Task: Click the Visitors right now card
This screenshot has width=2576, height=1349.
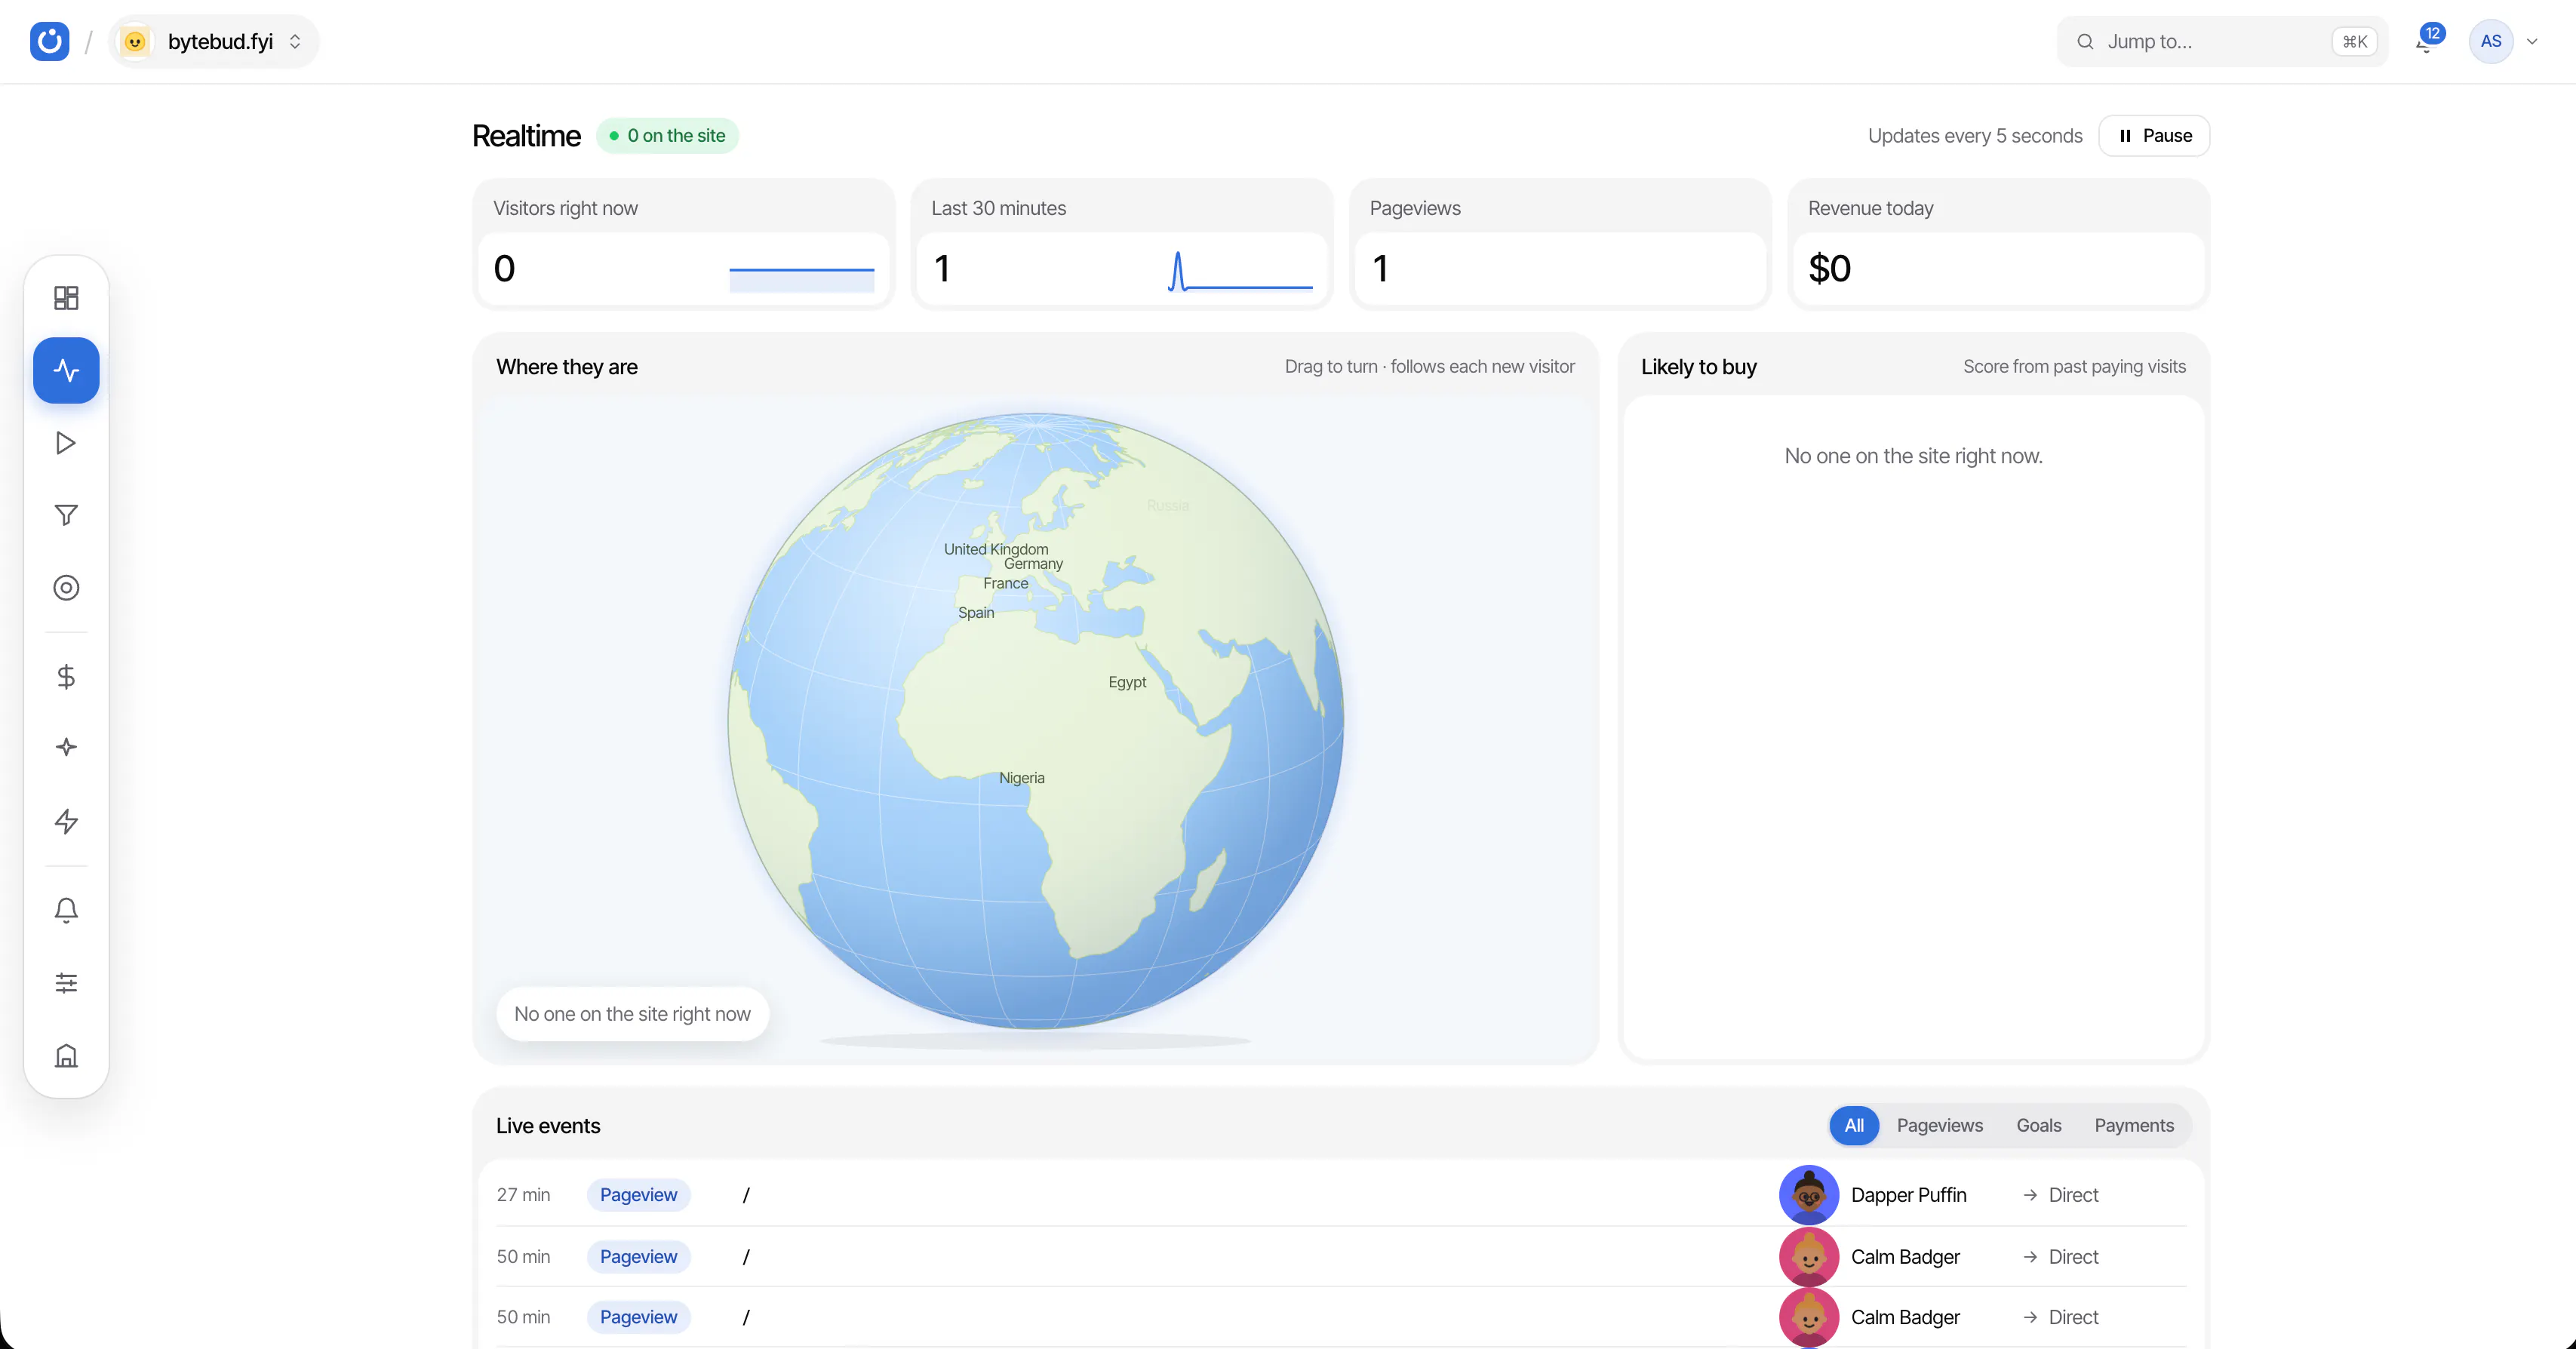Action: click(684, 245)
